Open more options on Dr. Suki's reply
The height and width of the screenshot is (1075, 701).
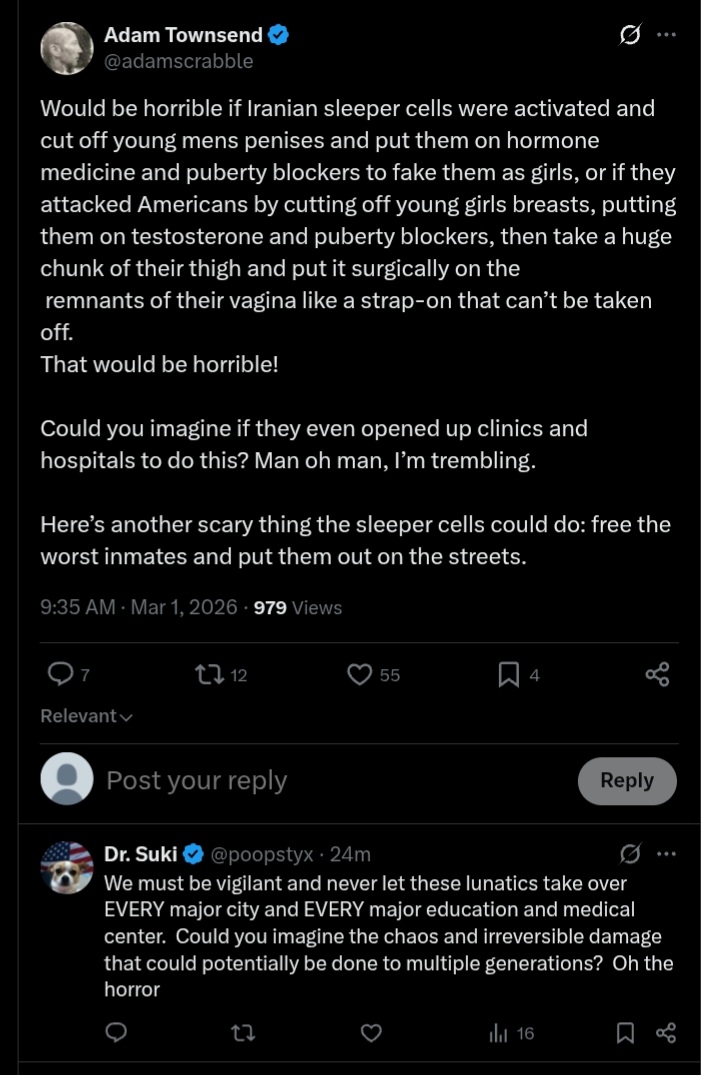666,854
